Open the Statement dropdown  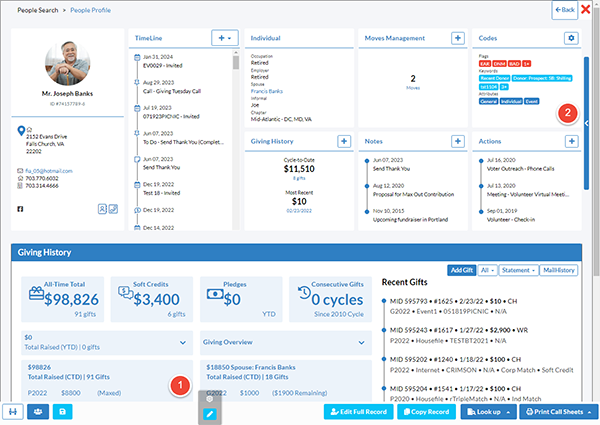pos(518,270)
